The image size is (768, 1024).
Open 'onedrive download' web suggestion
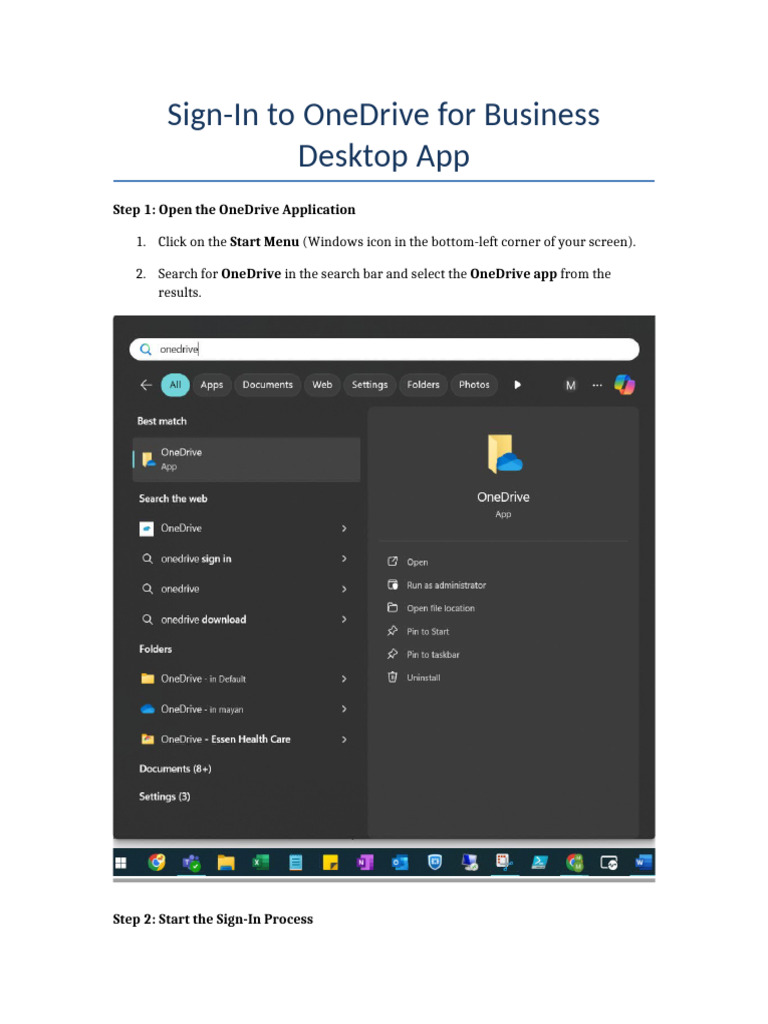pos(246,620)
